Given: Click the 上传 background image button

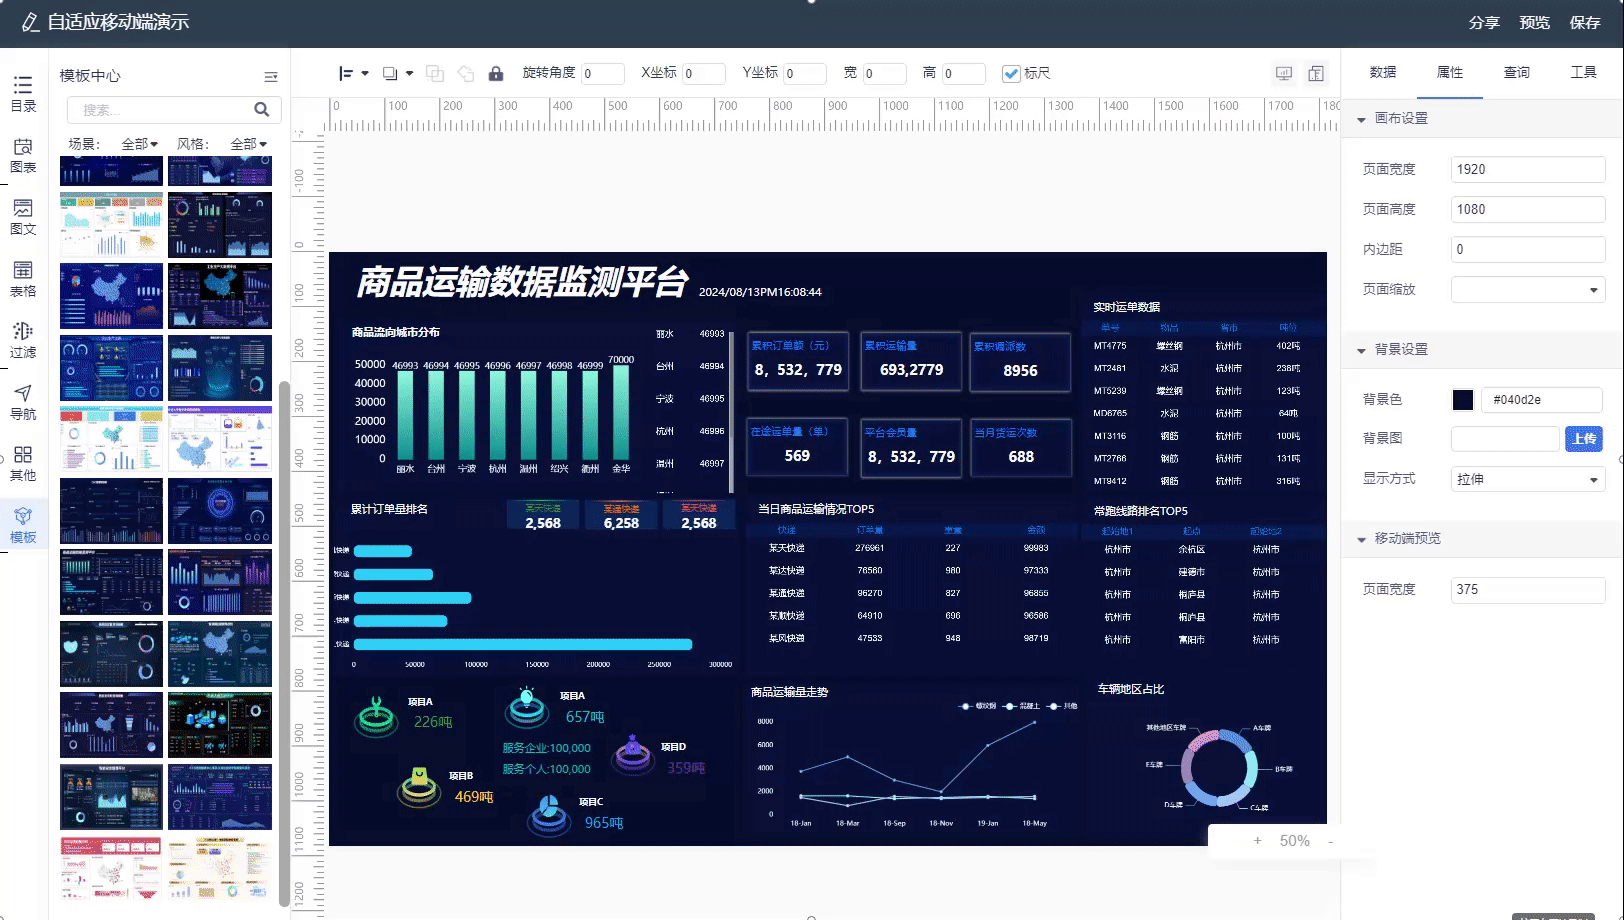Looking at the screenshot, I should tap(1584, 439).
